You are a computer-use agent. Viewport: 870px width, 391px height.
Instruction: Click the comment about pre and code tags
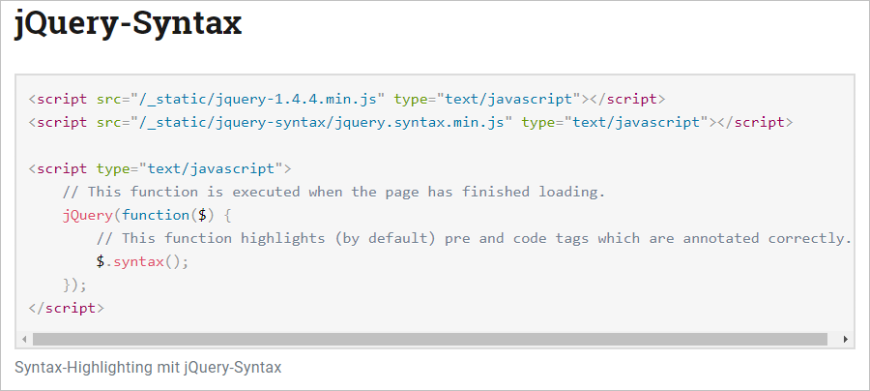click(474, 238)
